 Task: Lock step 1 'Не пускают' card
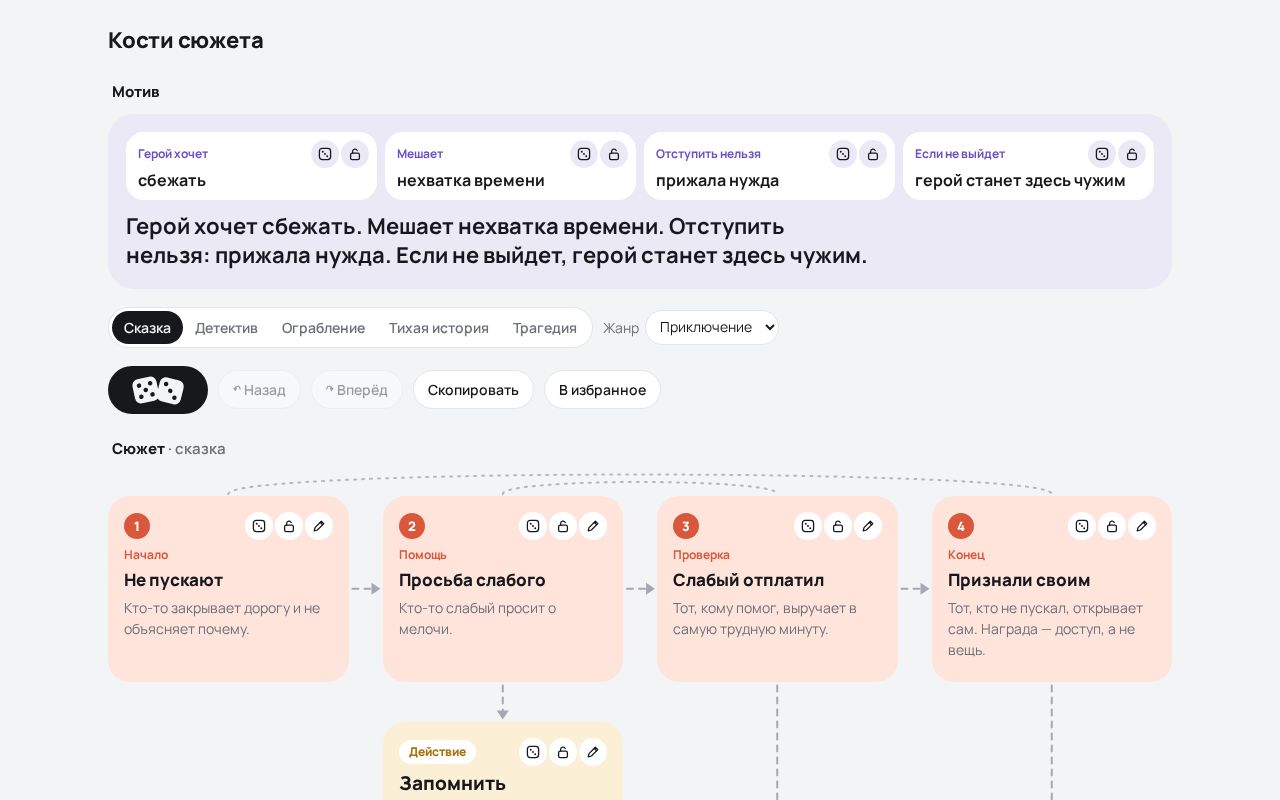point(289,526)
